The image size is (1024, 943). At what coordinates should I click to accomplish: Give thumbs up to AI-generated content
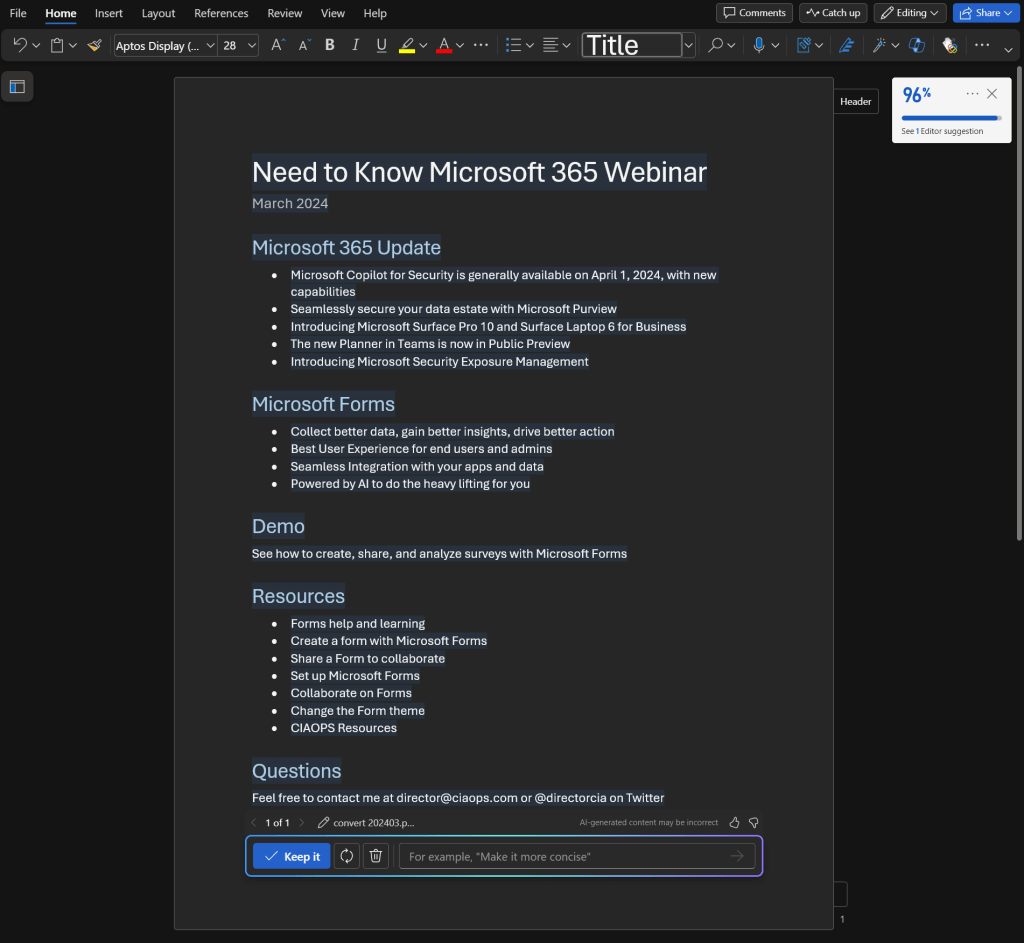735,822
